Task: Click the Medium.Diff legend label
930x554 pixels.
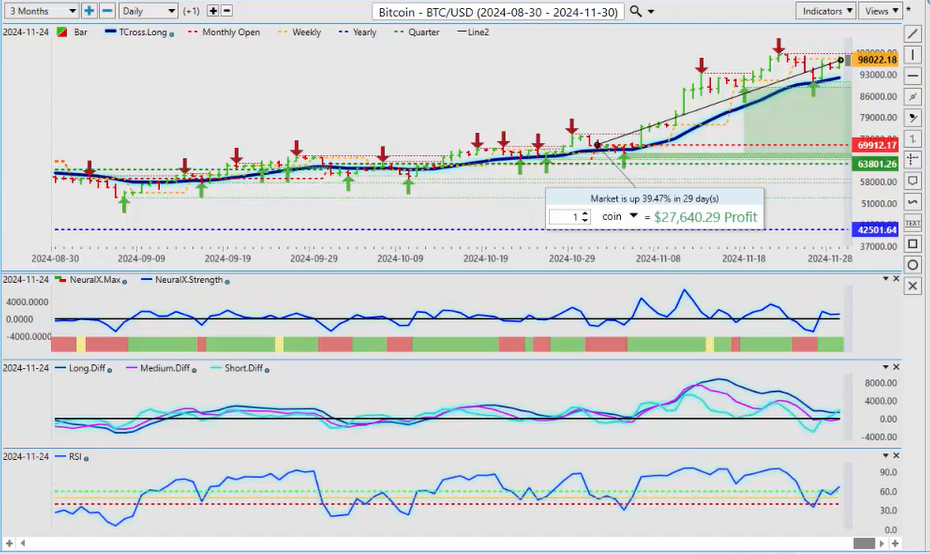Action: [x=165, y=368]
